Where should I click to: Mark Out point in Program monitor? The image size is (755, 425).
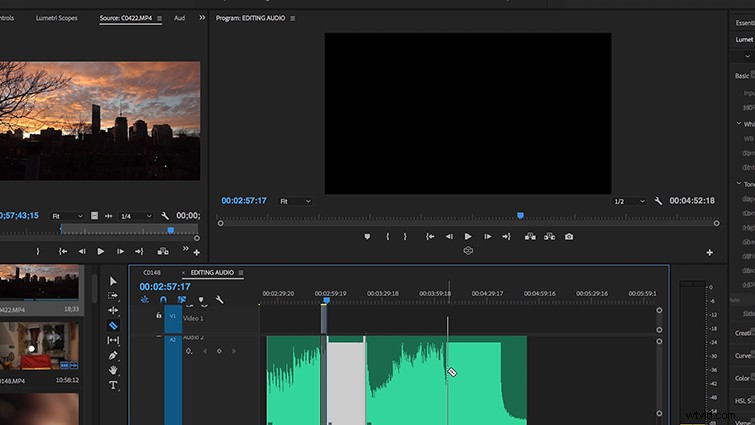click(405, 236)
